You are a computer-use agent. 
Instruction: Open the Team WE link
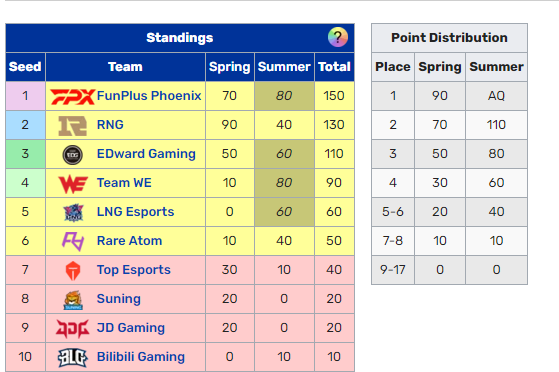[124, 183]
